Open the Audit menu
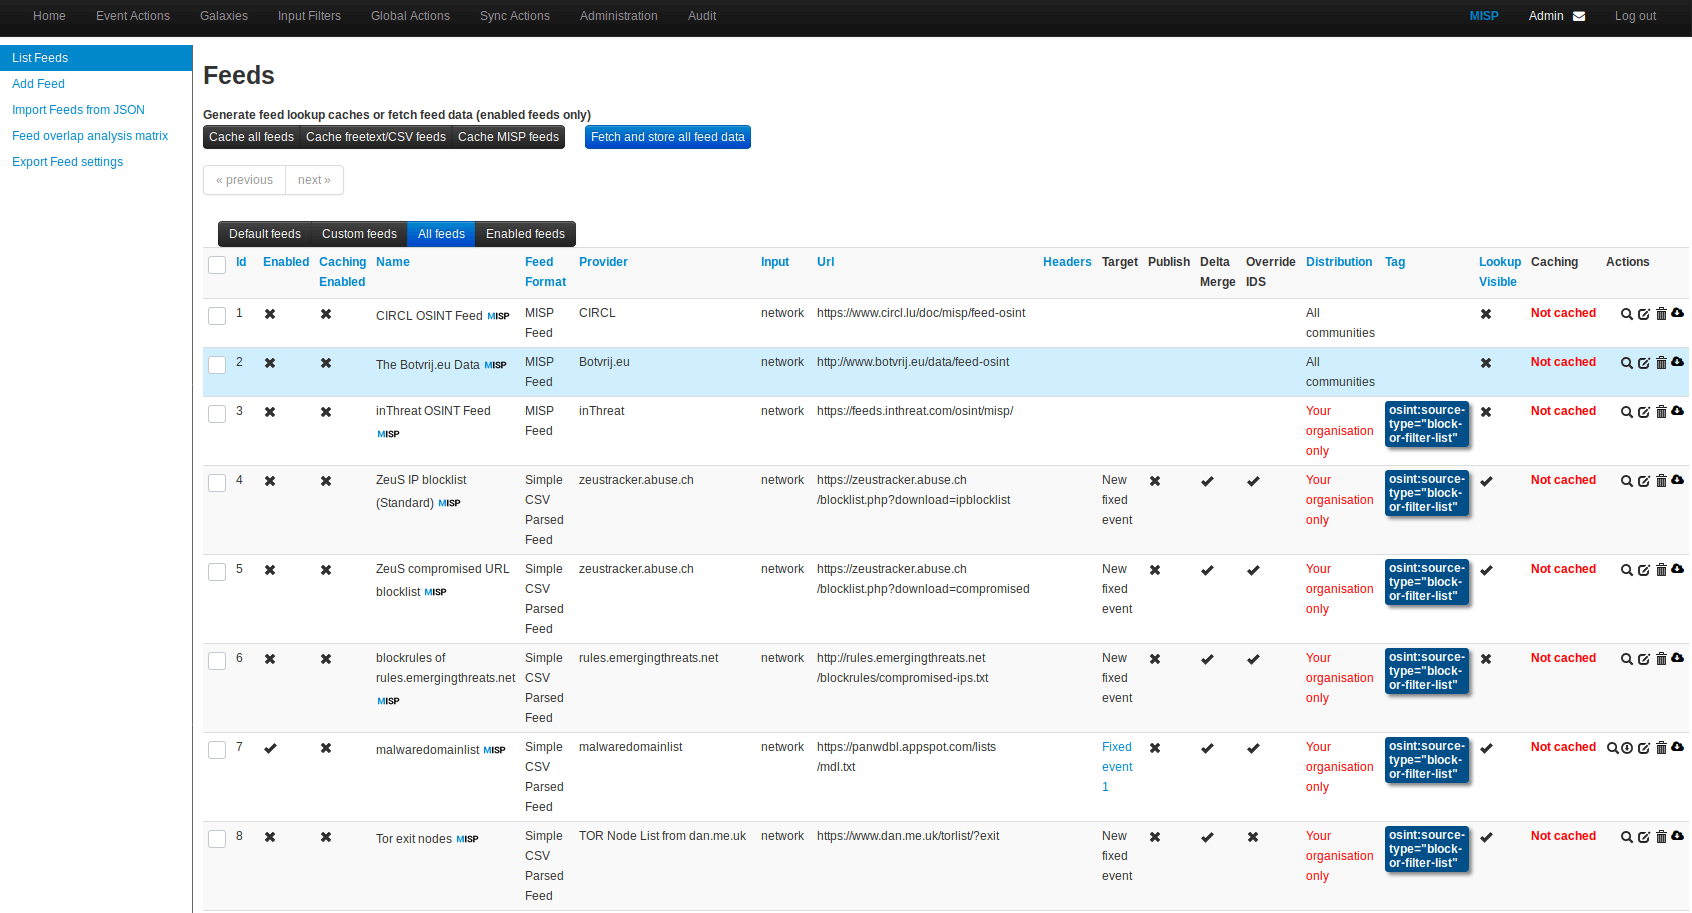The image size is (1692, 913). (x=702, y=16)
